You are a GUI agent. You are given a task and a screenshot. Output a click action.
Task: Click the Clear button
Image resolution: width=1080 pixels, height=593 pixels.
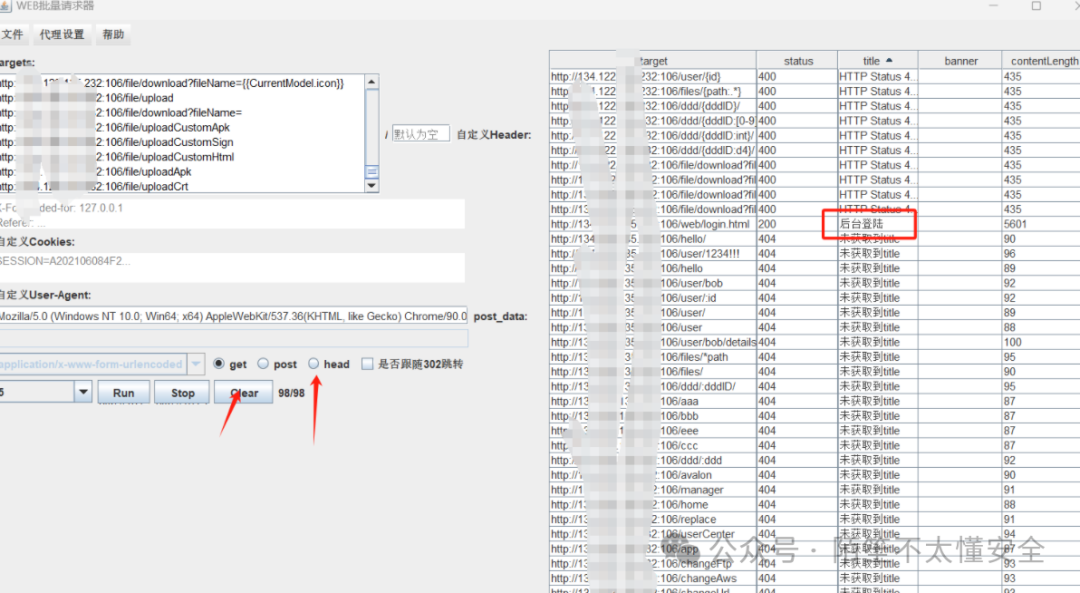coord(244,393)
